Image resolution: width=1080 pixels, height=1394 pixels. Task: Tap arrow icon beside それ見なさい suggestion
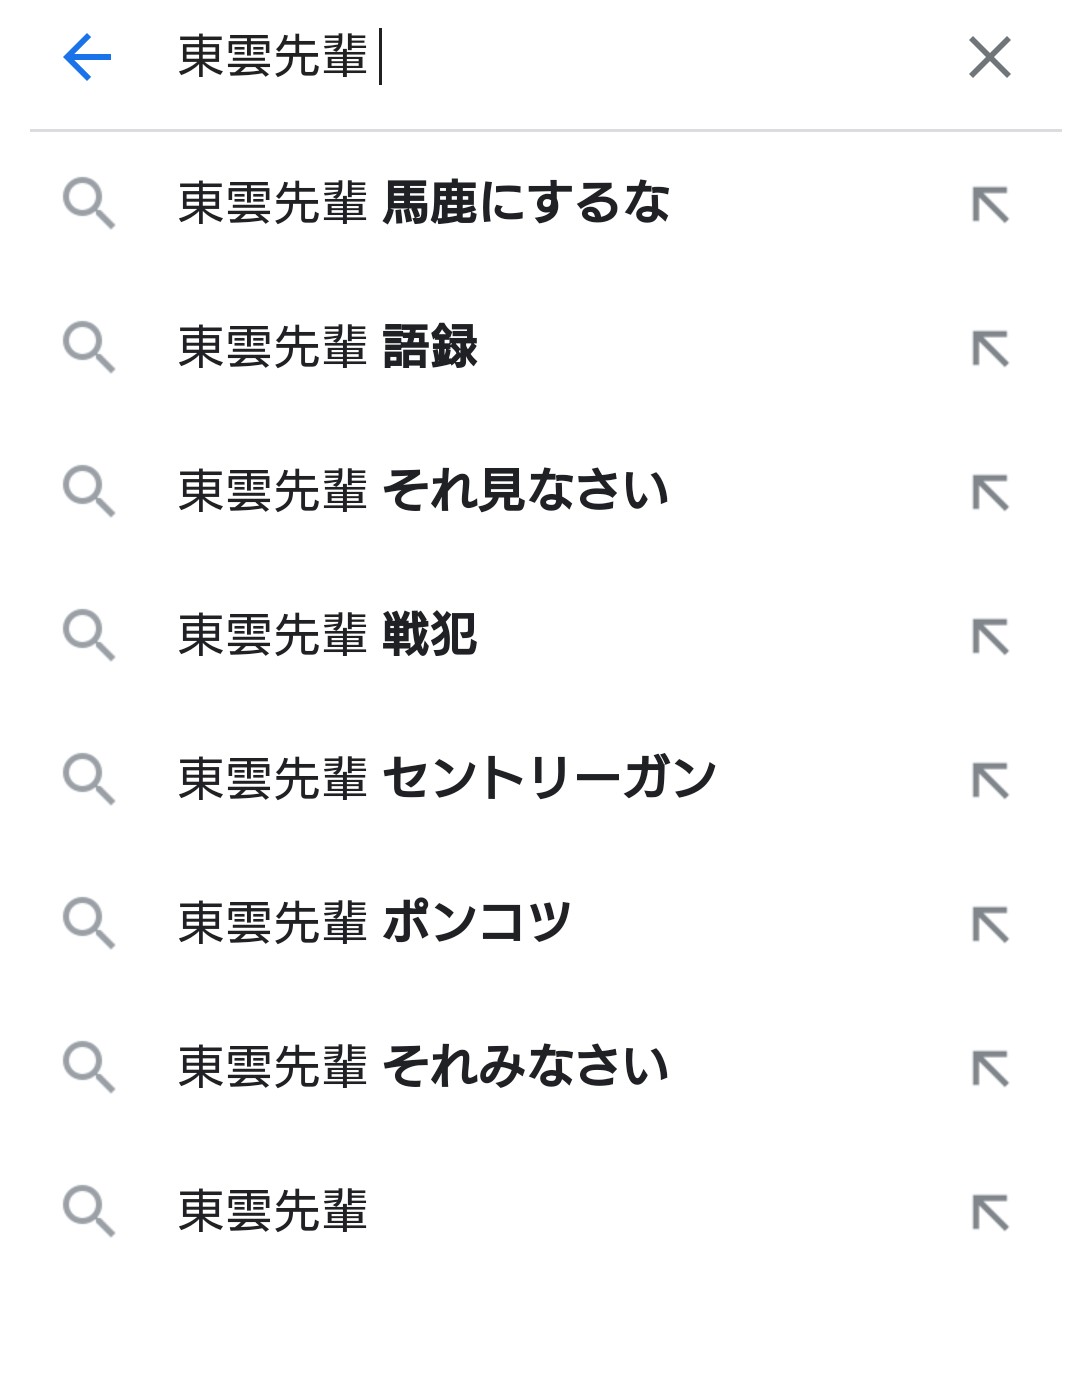tap(990, 493)
